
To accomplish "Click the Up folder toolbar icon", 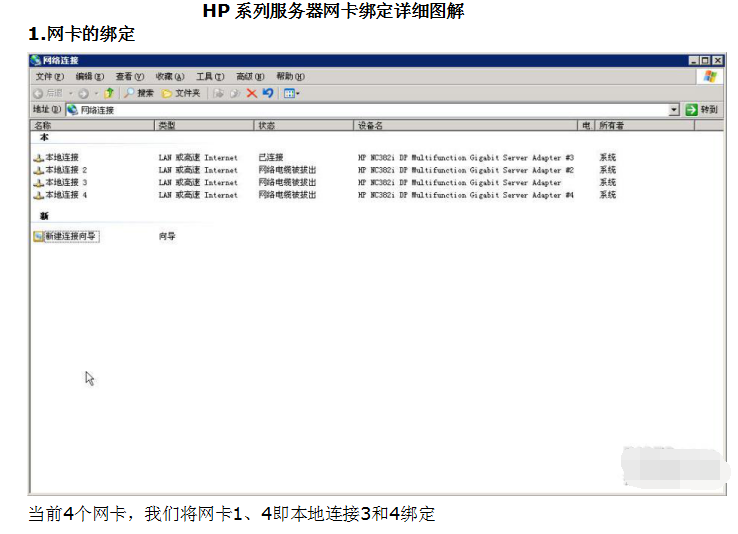I will click(109, 93).
